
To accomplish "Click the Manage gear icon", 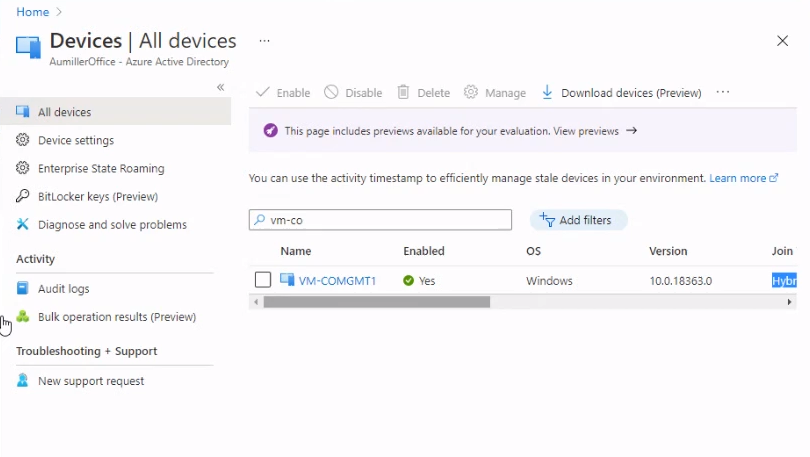I will click(x=471, y=92).
